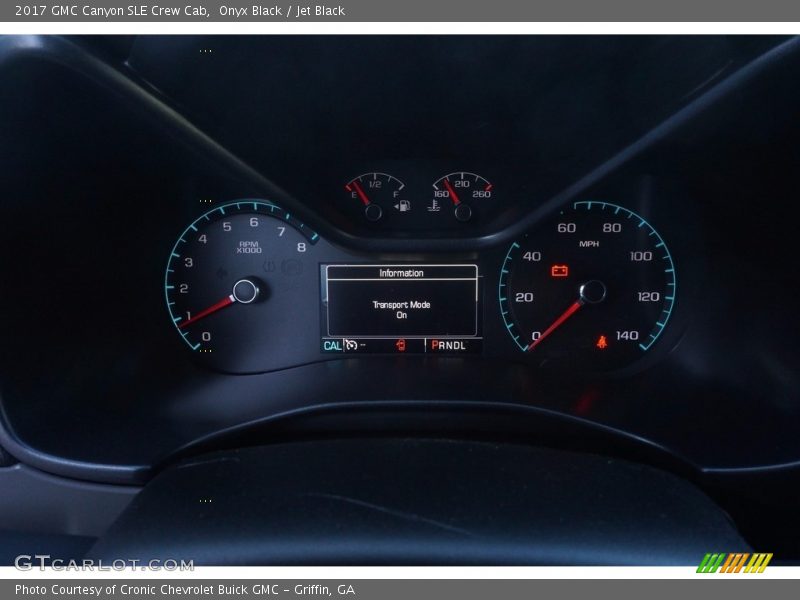Click the CAL label in display
The width and height of the screenshot is (800, 600).
(332, 345)
